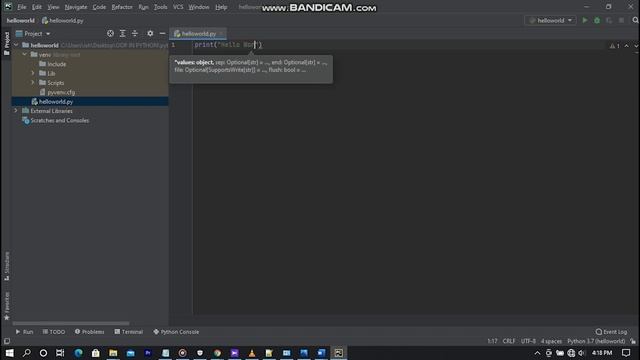Screen dimensions: 640x360
Task: Open Task View on the taskbar
Action: coord(60,353)
